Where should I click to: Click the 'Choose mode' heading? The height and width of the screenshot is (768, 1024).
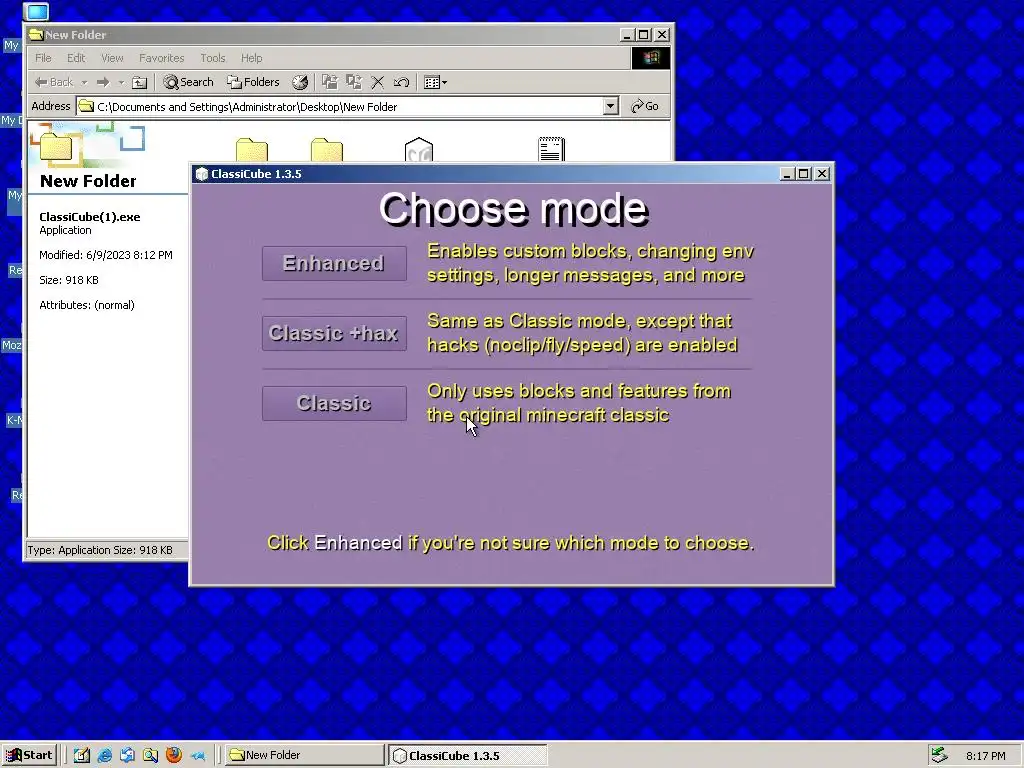[513, 209]
